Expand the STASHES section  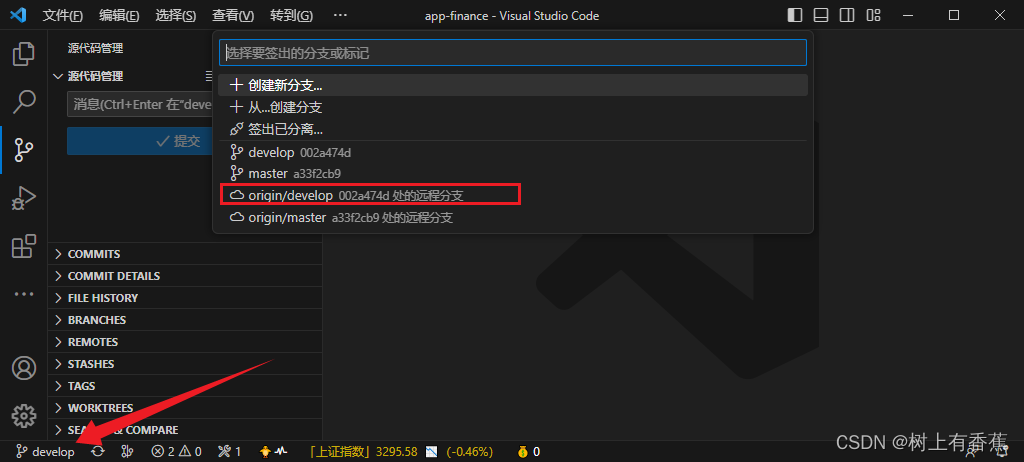[x=185, y=364]
